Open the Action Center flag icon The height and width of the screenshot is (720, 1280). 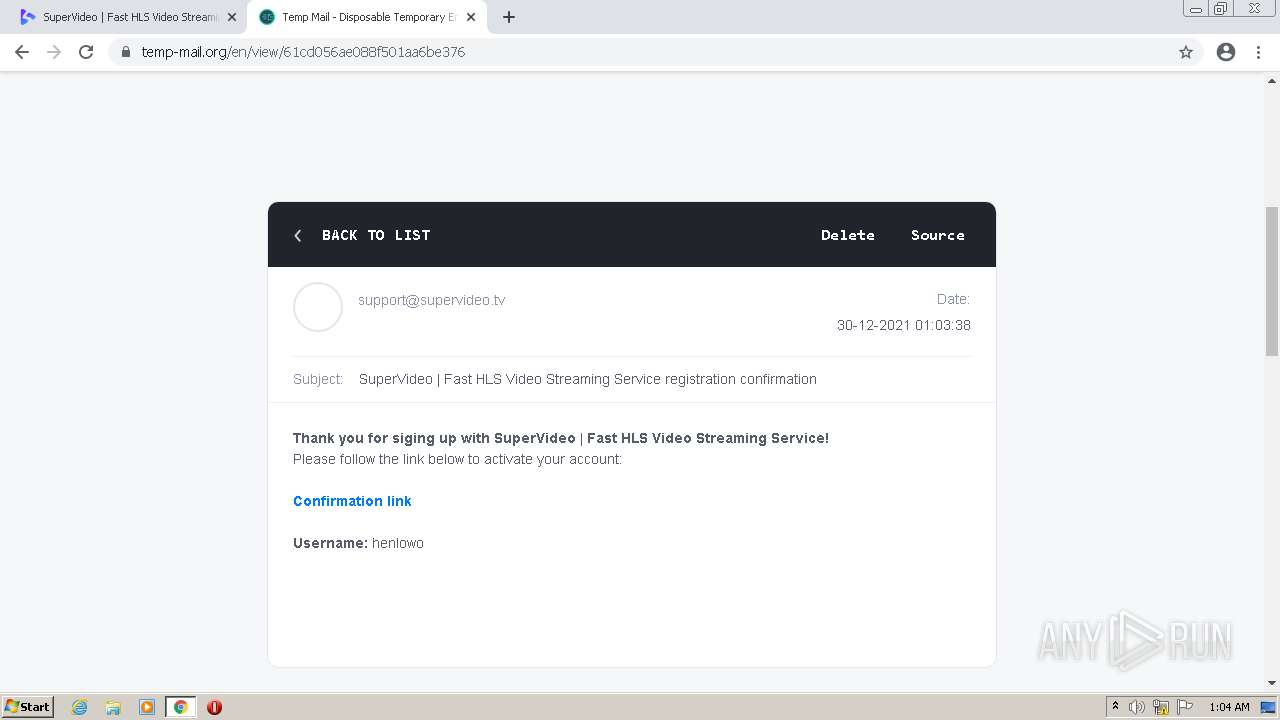click(1185, 707)
